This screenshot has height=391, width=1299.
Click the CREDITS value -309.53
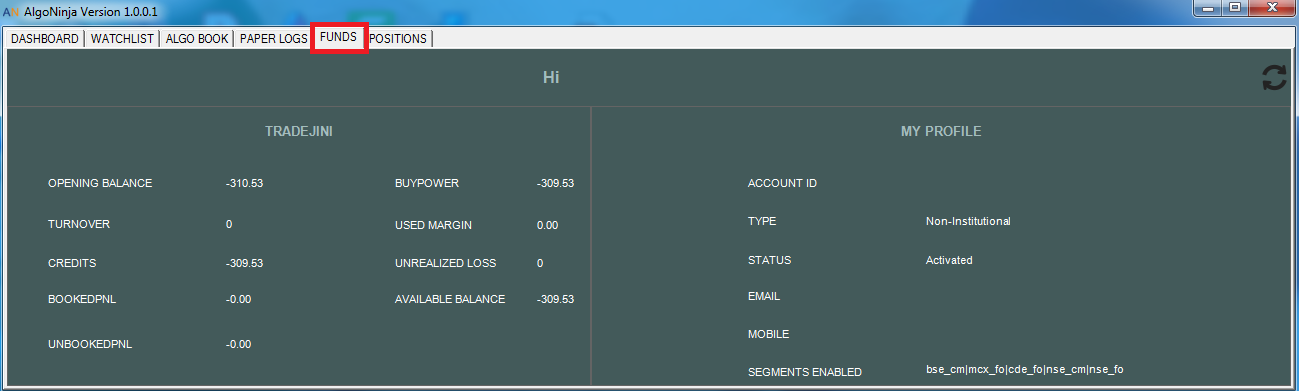click(244, 263)
